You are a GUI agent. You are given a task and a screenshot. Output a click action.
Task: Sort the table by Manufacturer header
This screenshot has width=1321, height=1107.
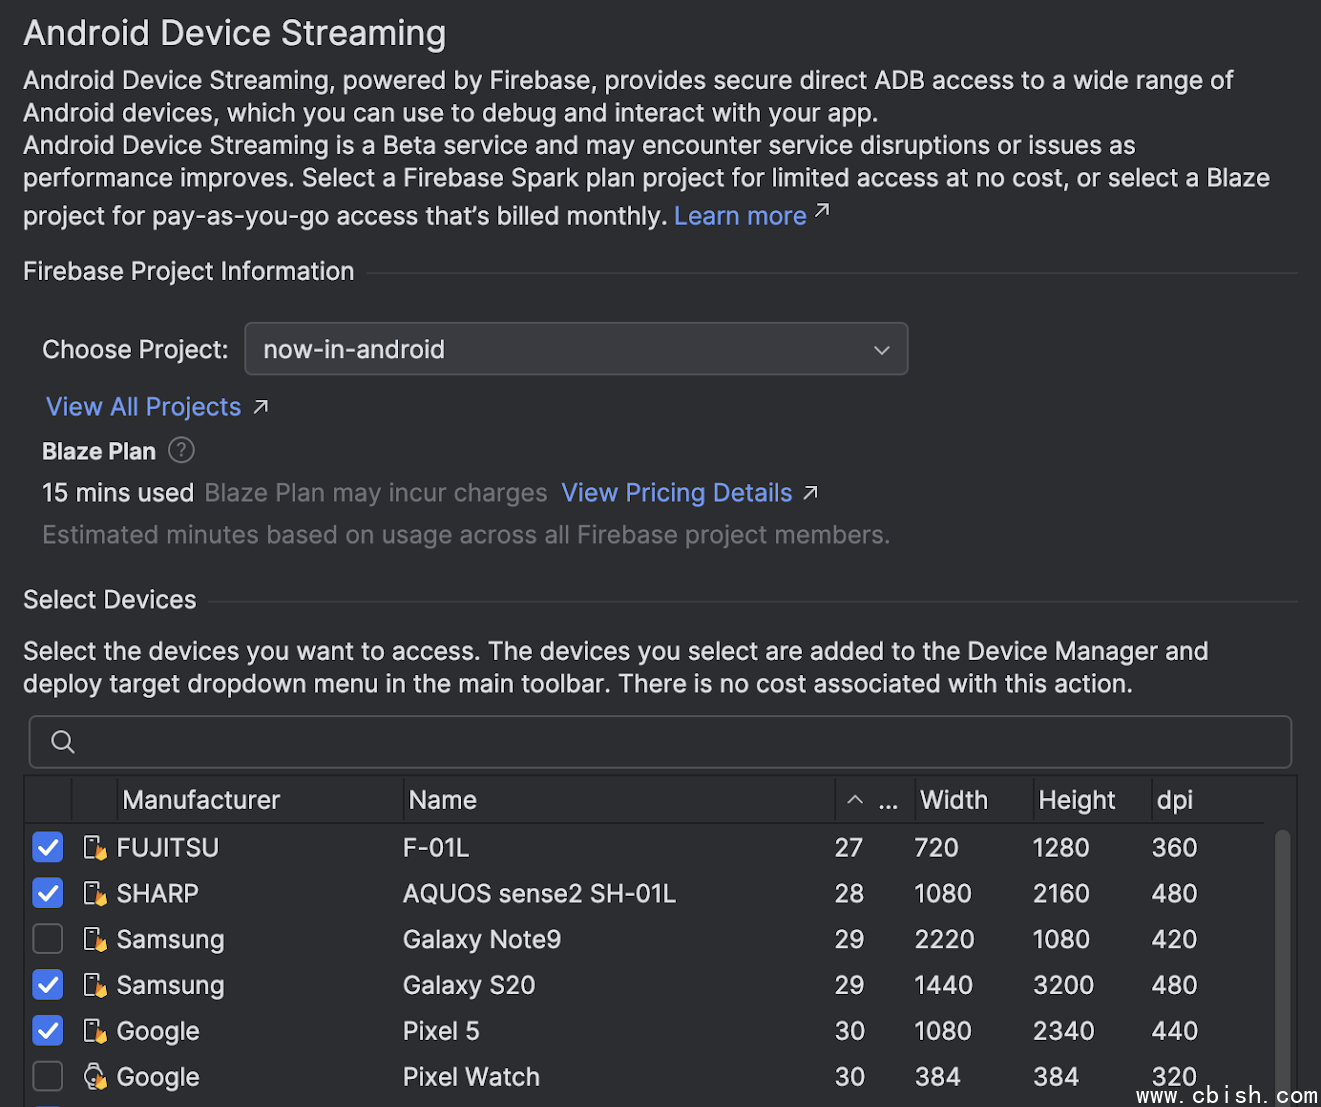[x=201, y=800]
